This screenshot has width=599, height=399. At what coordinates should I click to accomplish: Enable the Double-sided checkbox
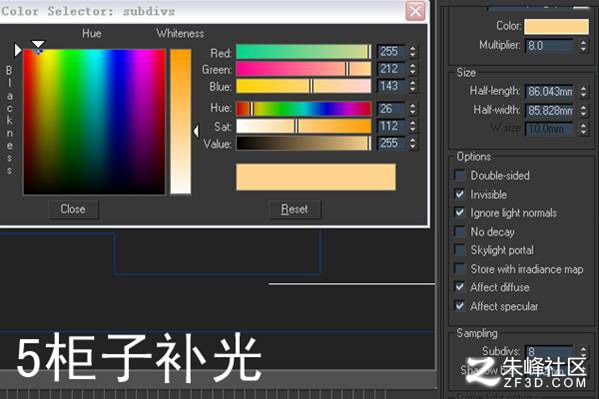pyautogui.click(x=460, y=175)
